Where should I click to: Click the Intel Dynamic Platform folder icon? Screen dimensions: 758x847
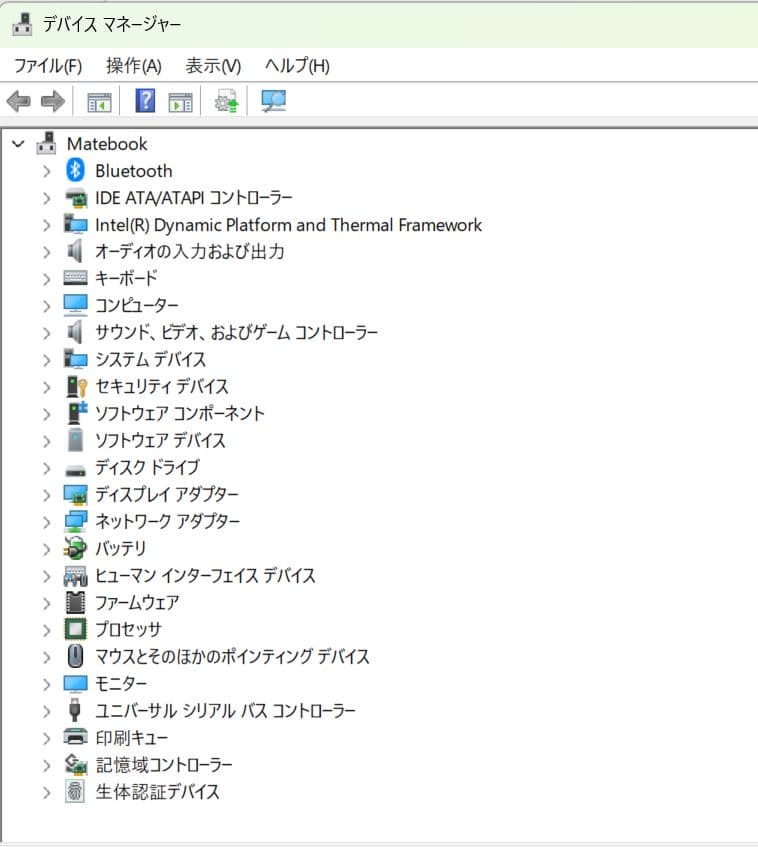[76, 224]
